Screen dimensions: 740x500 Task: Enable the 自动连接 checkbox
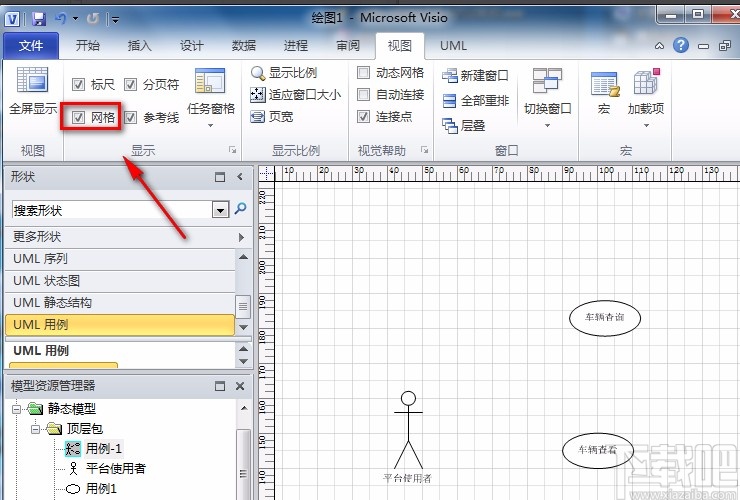coord(363,94)
